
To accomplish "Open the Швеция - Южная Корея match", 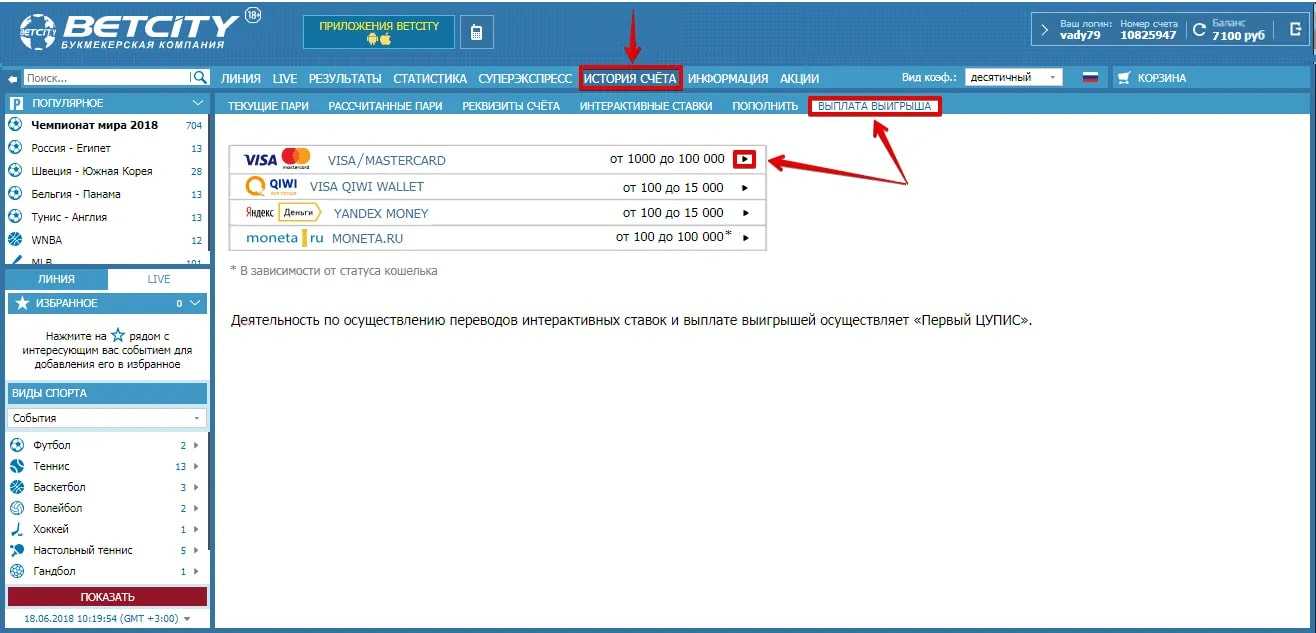I will click(x=92, y=171).
